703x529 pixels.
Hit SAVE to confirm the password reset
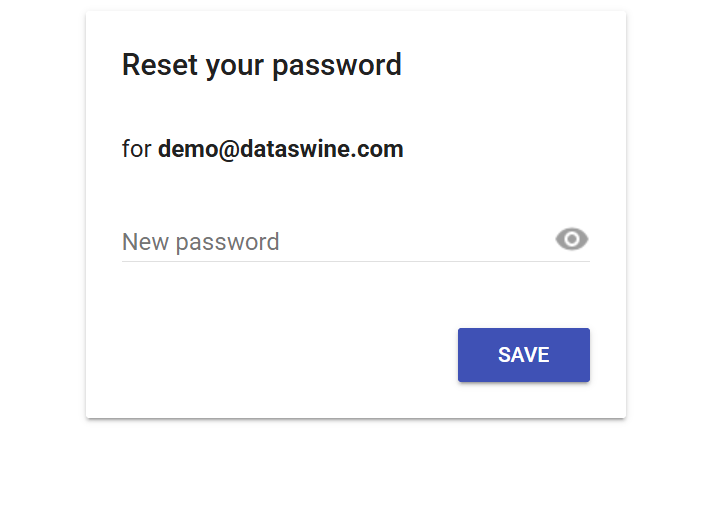point(523,355)
